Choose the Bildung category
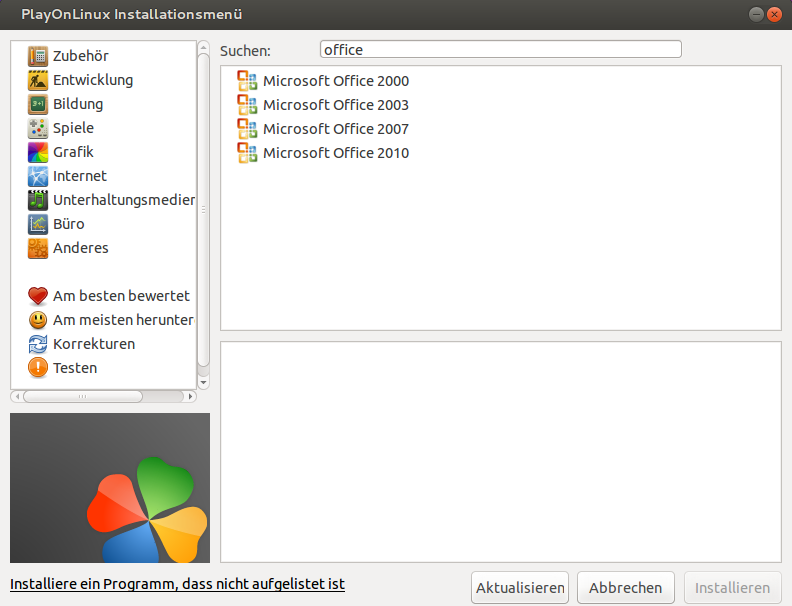This screenshot has height=606, width=792. click(78, 104)
